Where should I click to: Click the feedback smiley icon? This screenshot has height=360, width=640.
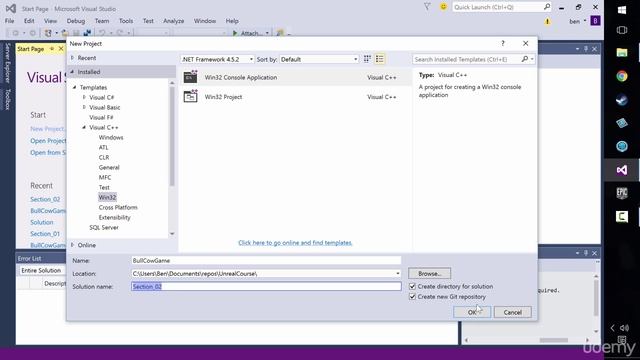443,7
